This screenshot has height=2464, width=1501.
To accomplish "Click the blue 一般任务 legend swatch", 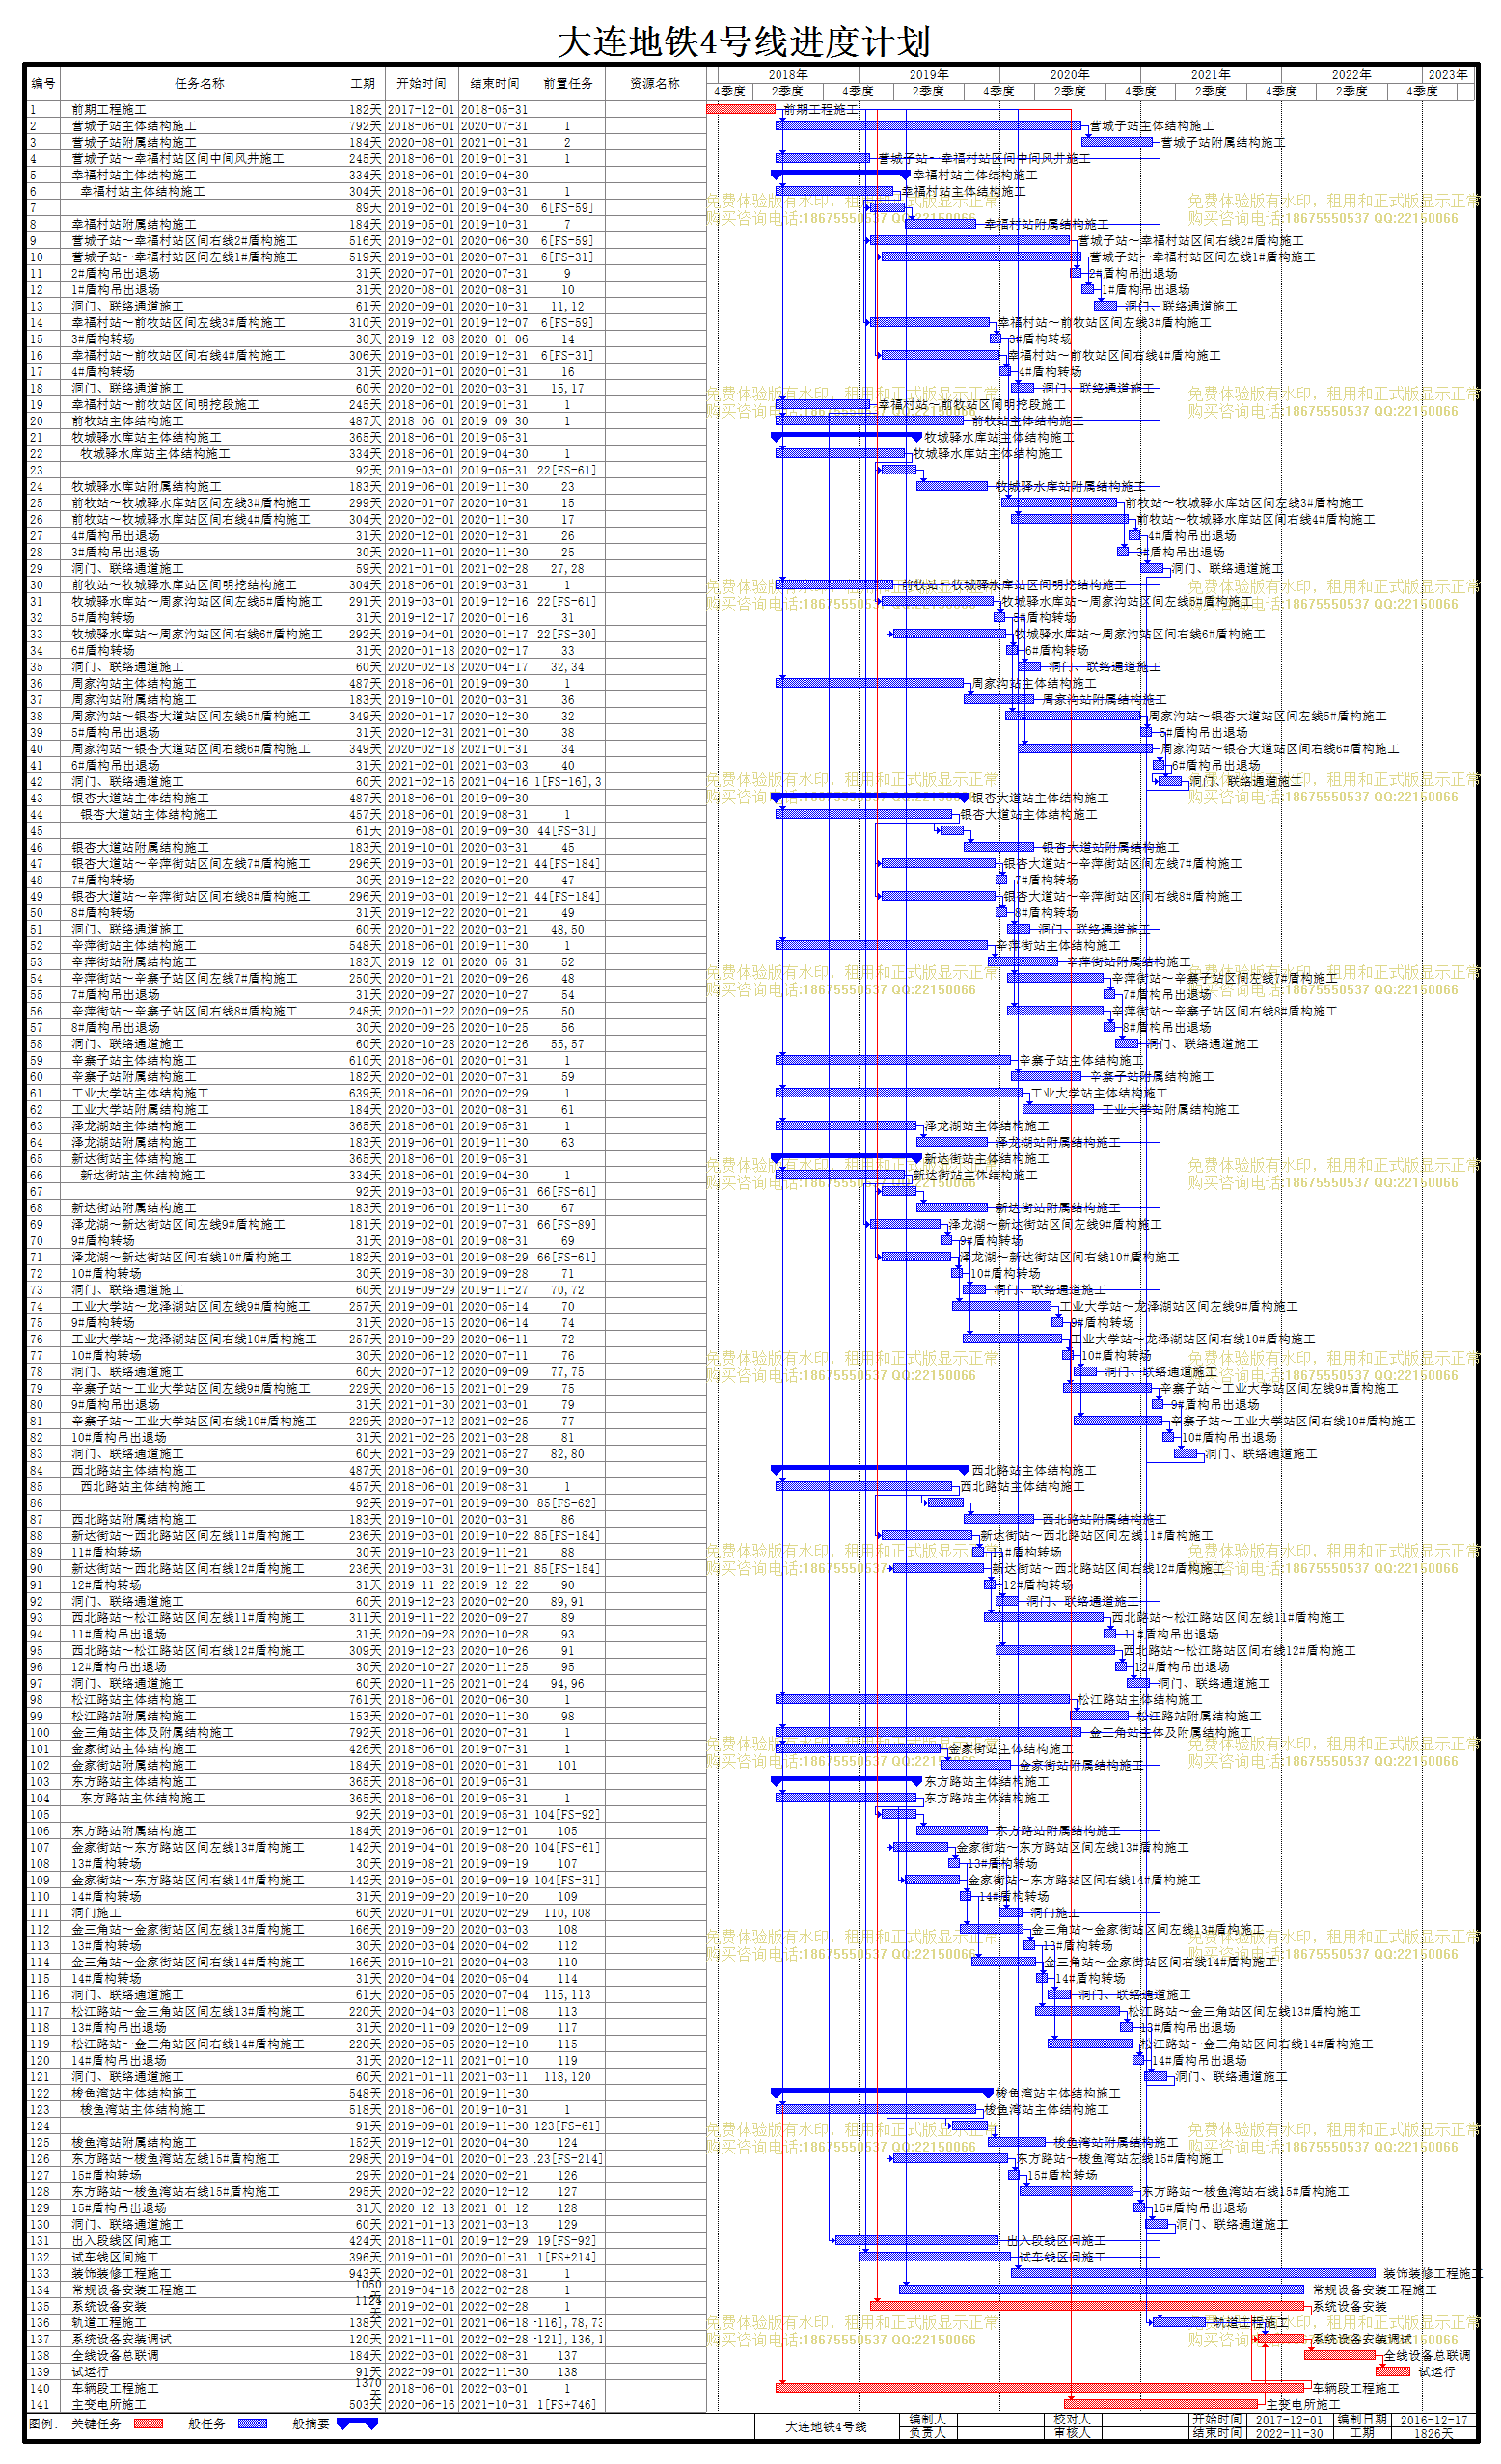I will [x=253, y=2424].
